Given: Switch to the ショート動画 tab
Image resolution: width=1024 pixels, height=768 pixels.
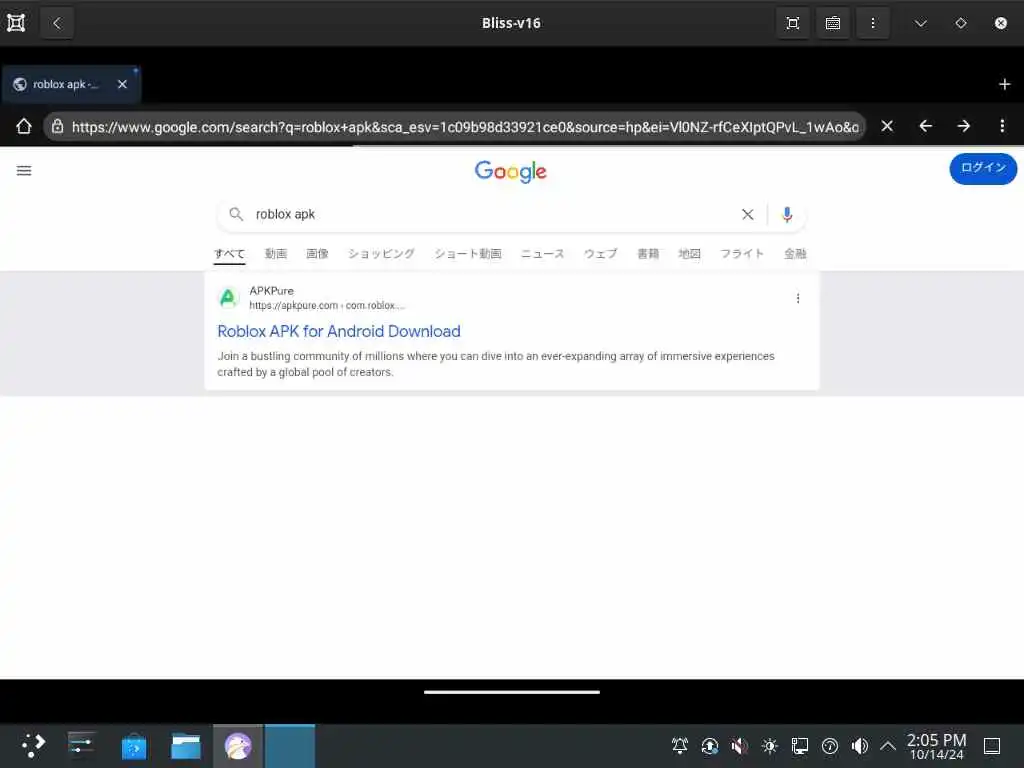Looking at the screenshot, I should [x=468, y=253].
